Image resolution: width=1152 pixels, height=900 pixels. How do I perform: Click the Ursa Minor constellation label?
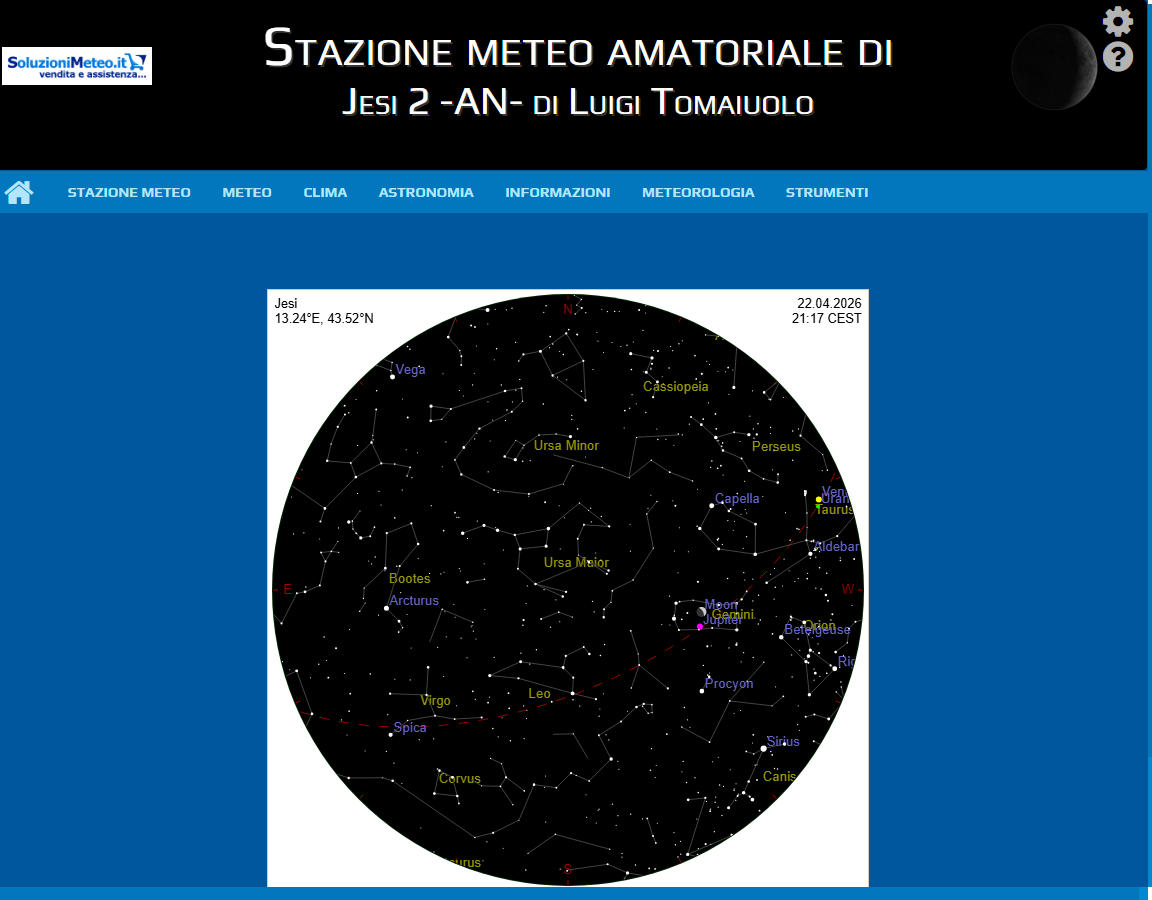tap(566, 446)
